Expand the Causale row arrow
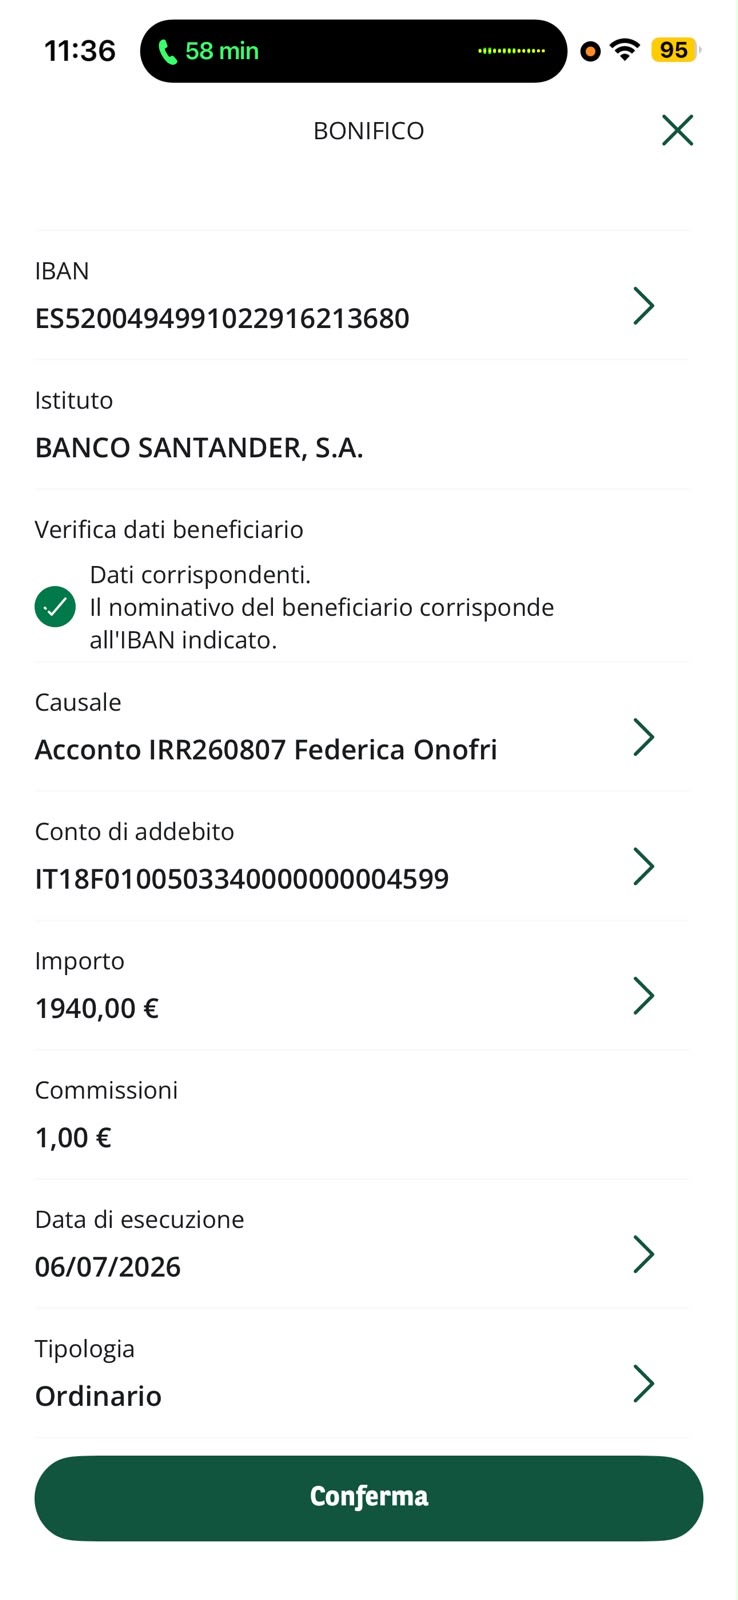This screenshot has width=738, height=1600. [644, 737]
